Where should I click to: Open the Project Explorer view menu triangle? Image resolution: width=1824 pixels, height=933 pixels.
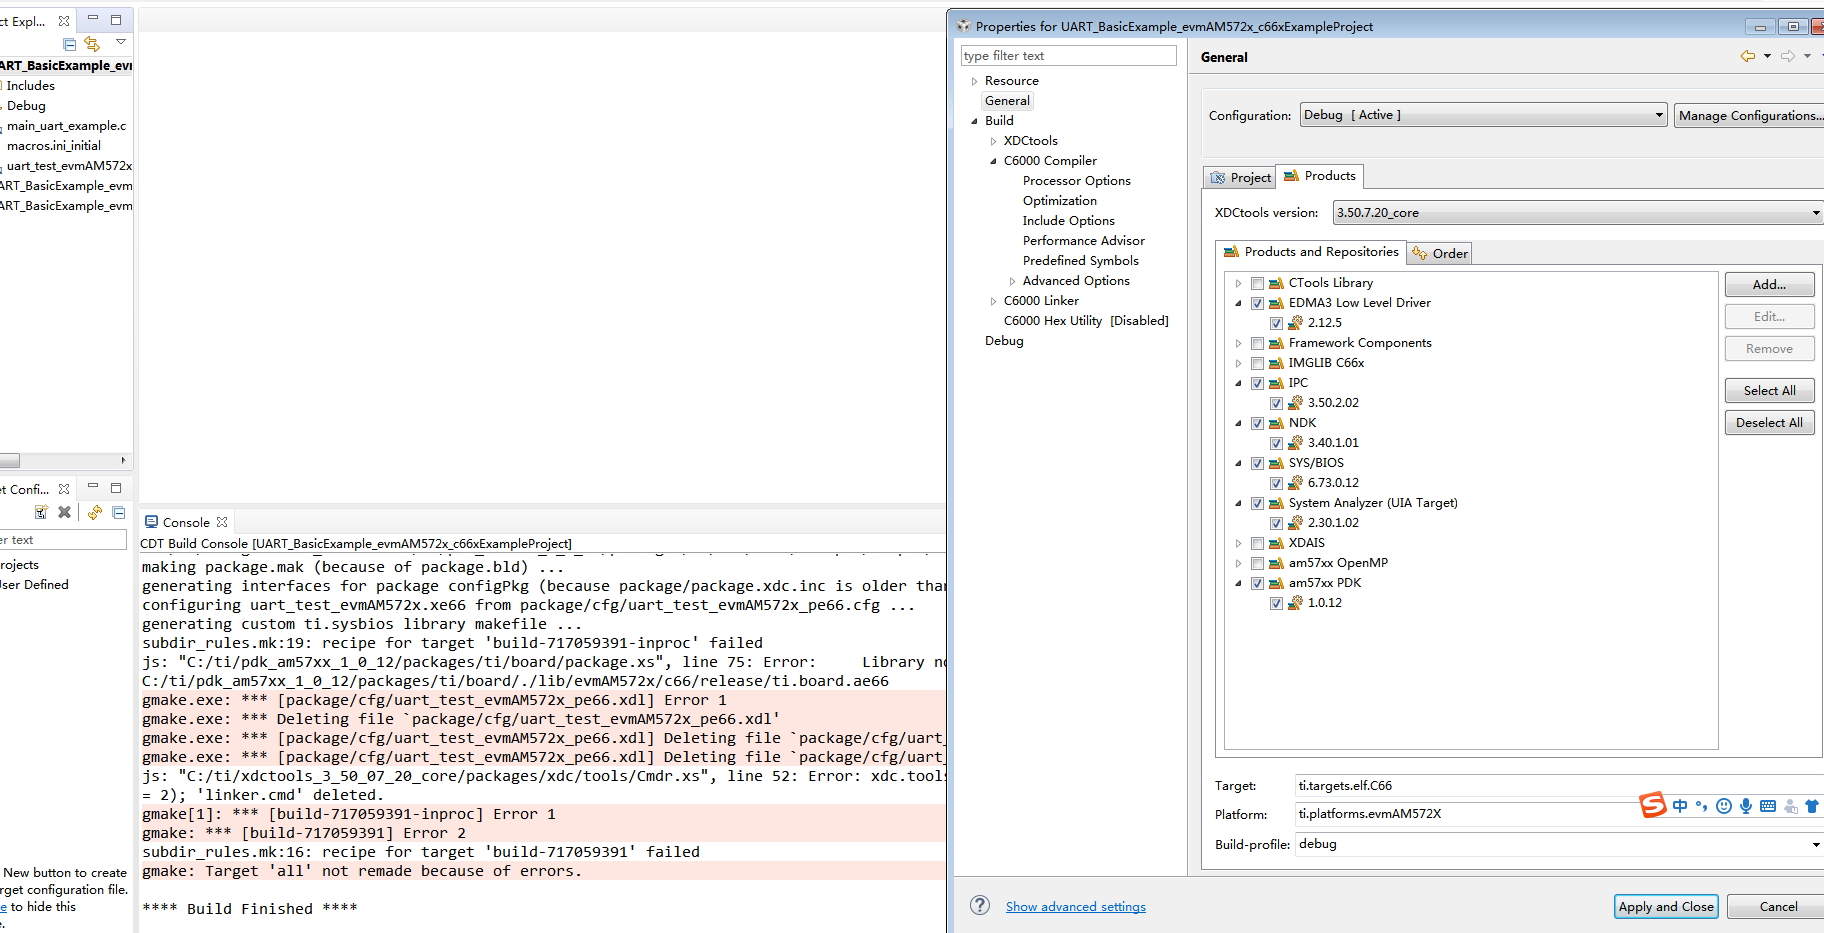pyautogui.click(x=121, y=42)
